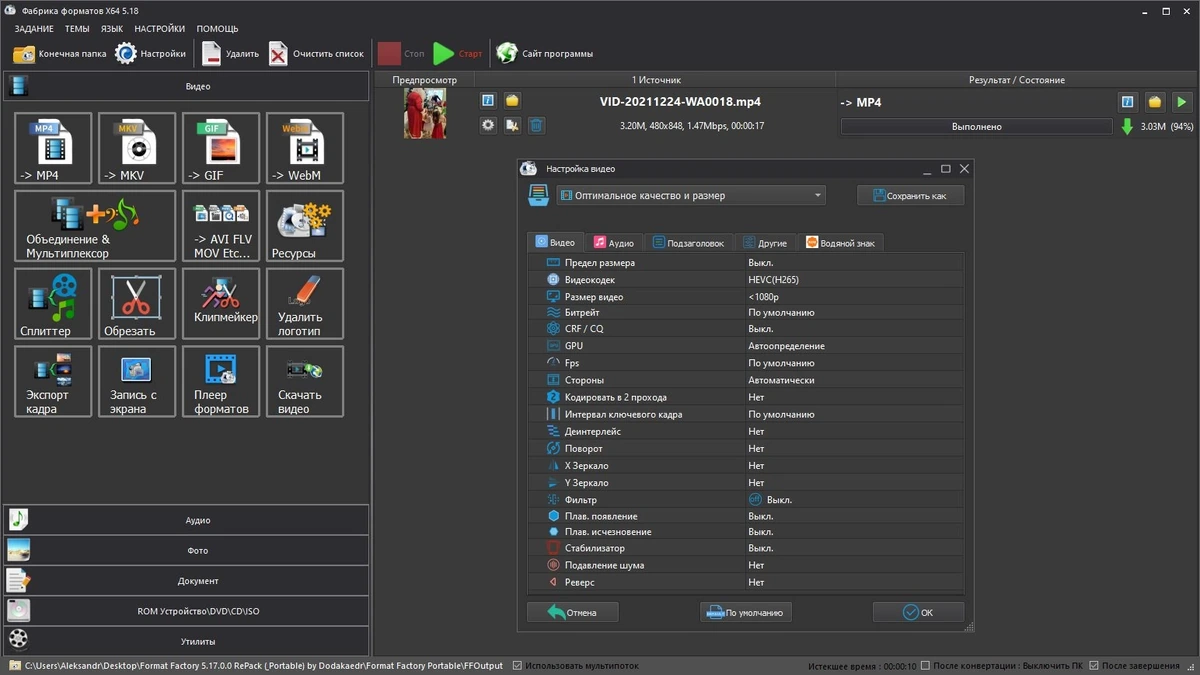Open the ЯЗЫК menu
1200x675 pixels.
coord(112,29)
